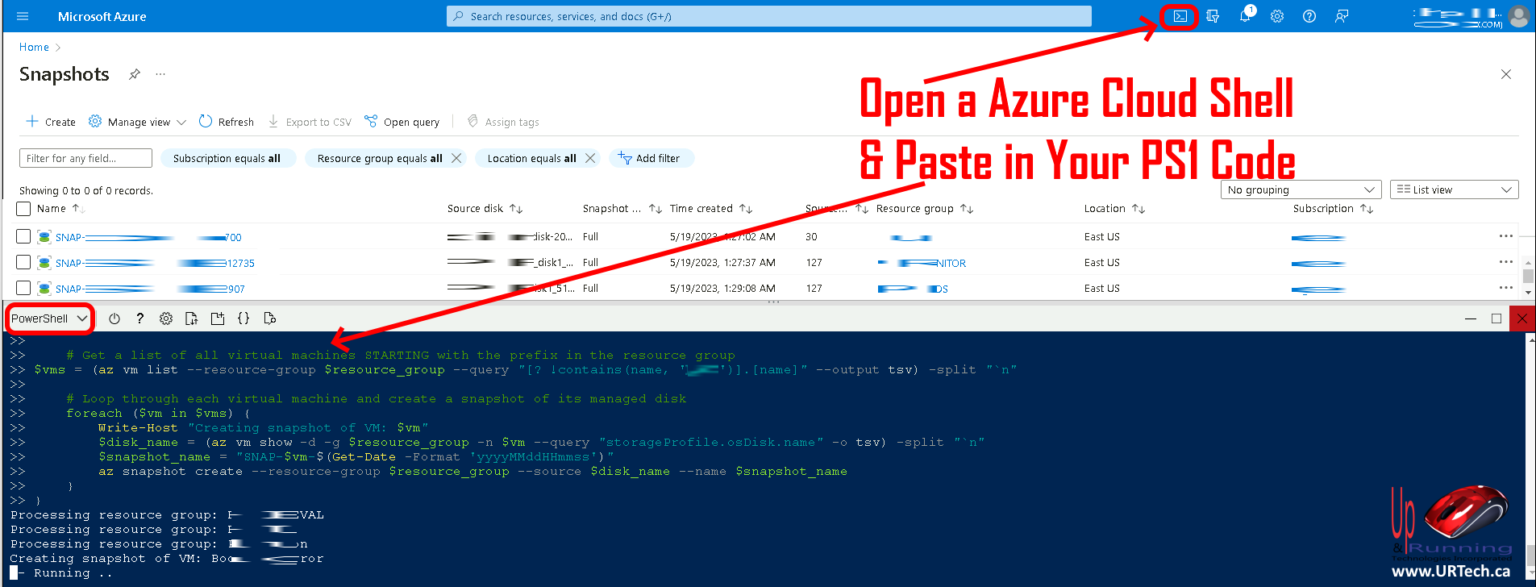
Task: Open a new shell session icon
Action: (217, 319)
